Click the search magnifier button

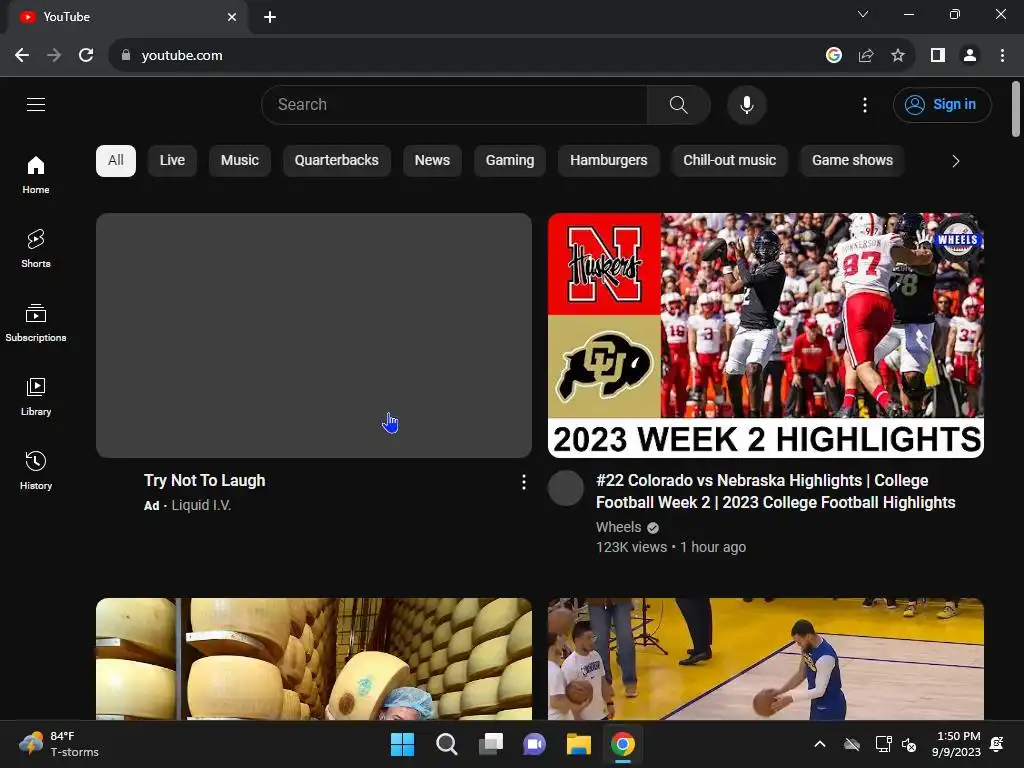point(679,104)
